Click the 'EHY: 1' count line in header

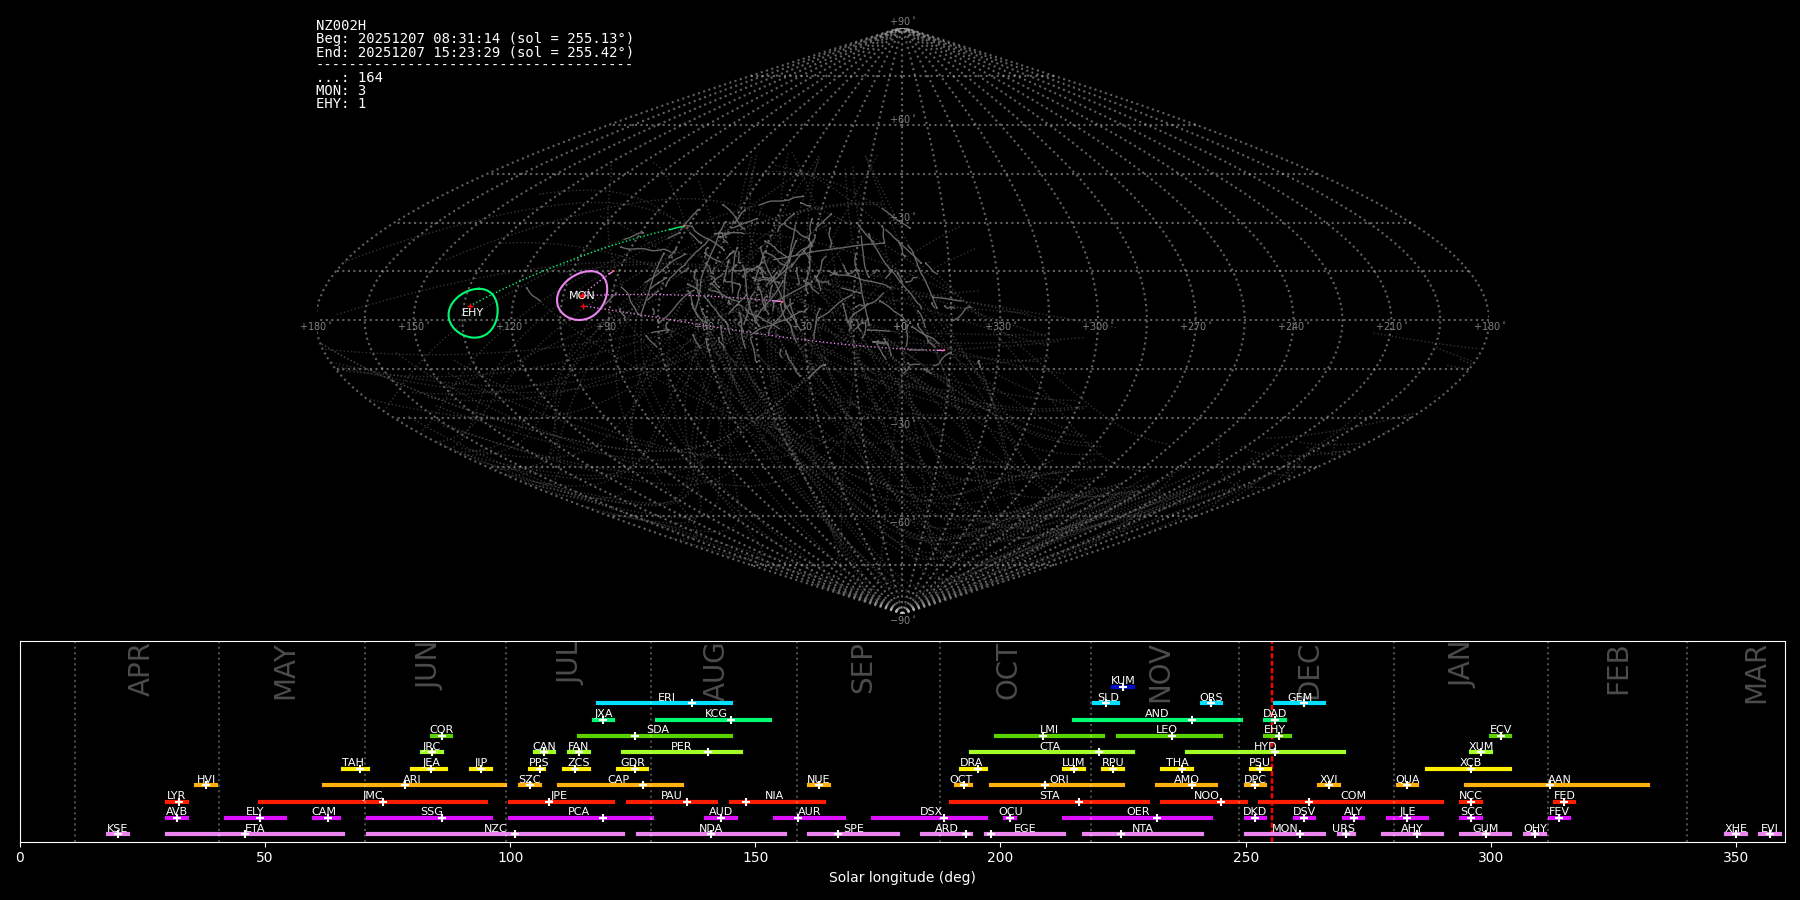pyautogui.click(x=341, y=104)
